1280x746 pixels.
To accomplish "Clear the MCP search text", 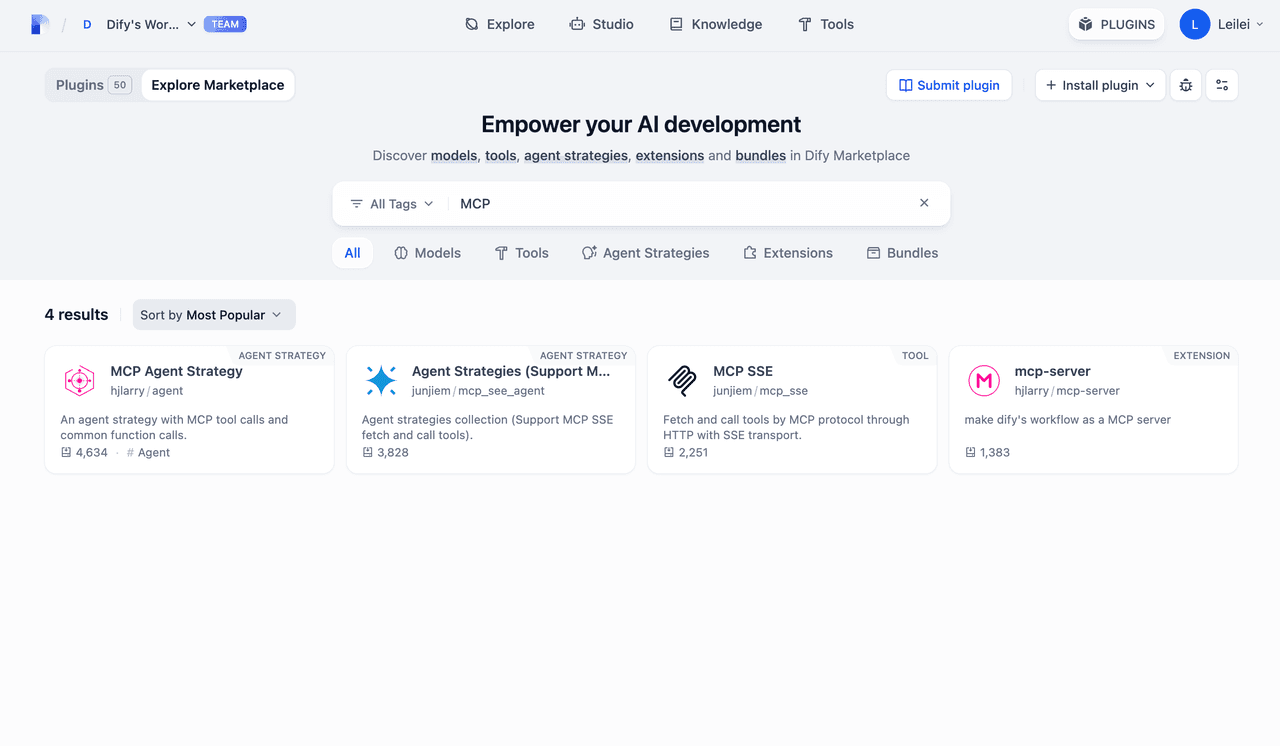I will (924, 203).
